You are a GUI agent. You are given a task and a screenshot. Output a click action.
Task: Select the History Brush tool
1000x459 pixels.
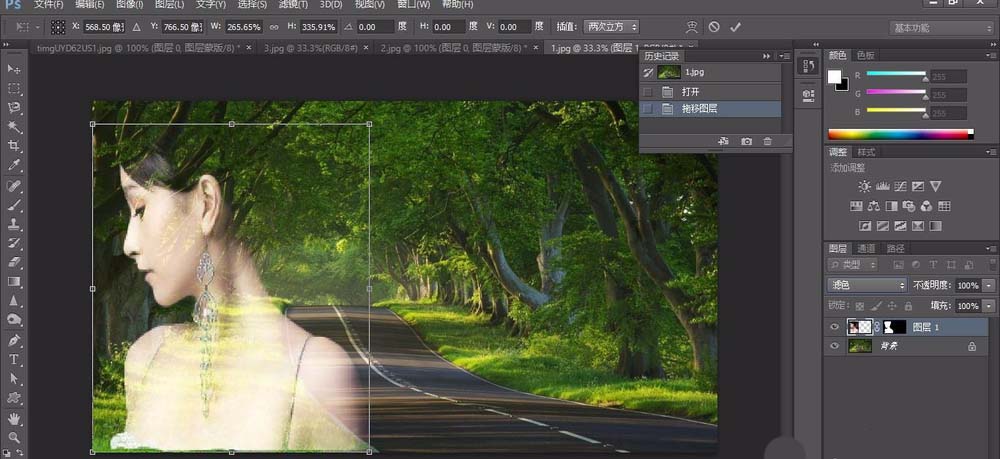14,244
